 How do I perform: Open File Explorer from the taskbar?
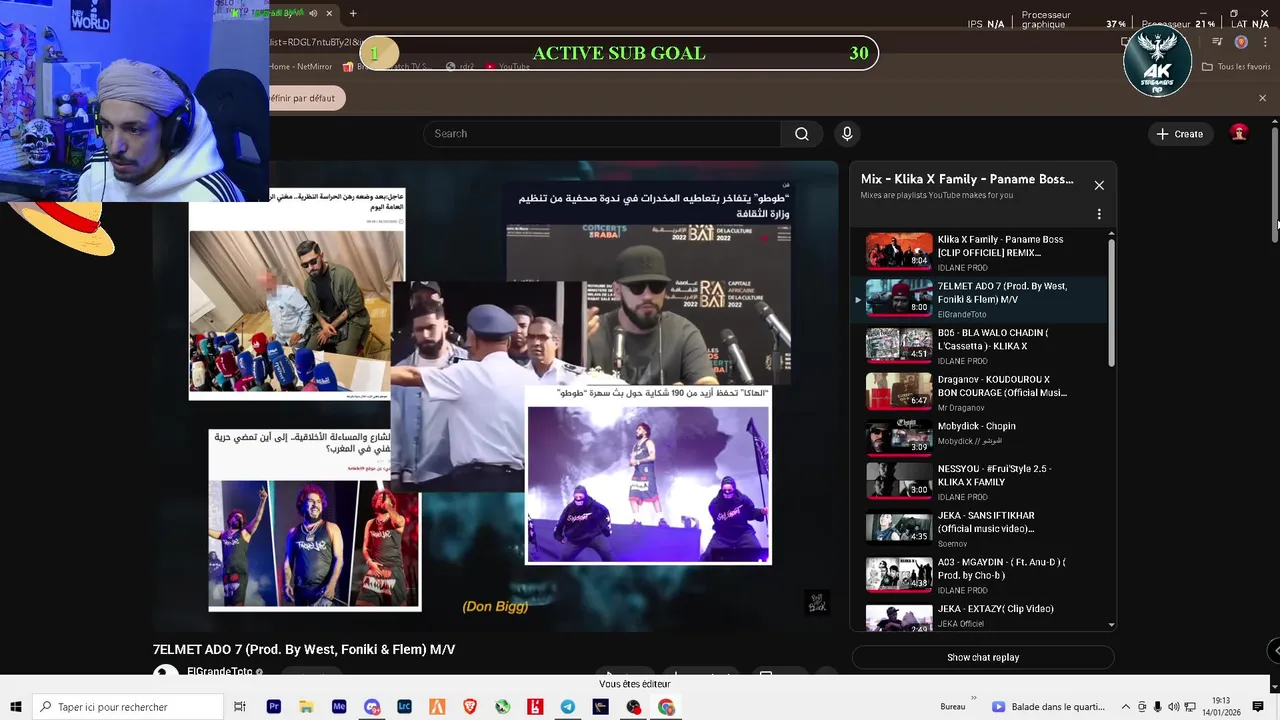[306, 707]
